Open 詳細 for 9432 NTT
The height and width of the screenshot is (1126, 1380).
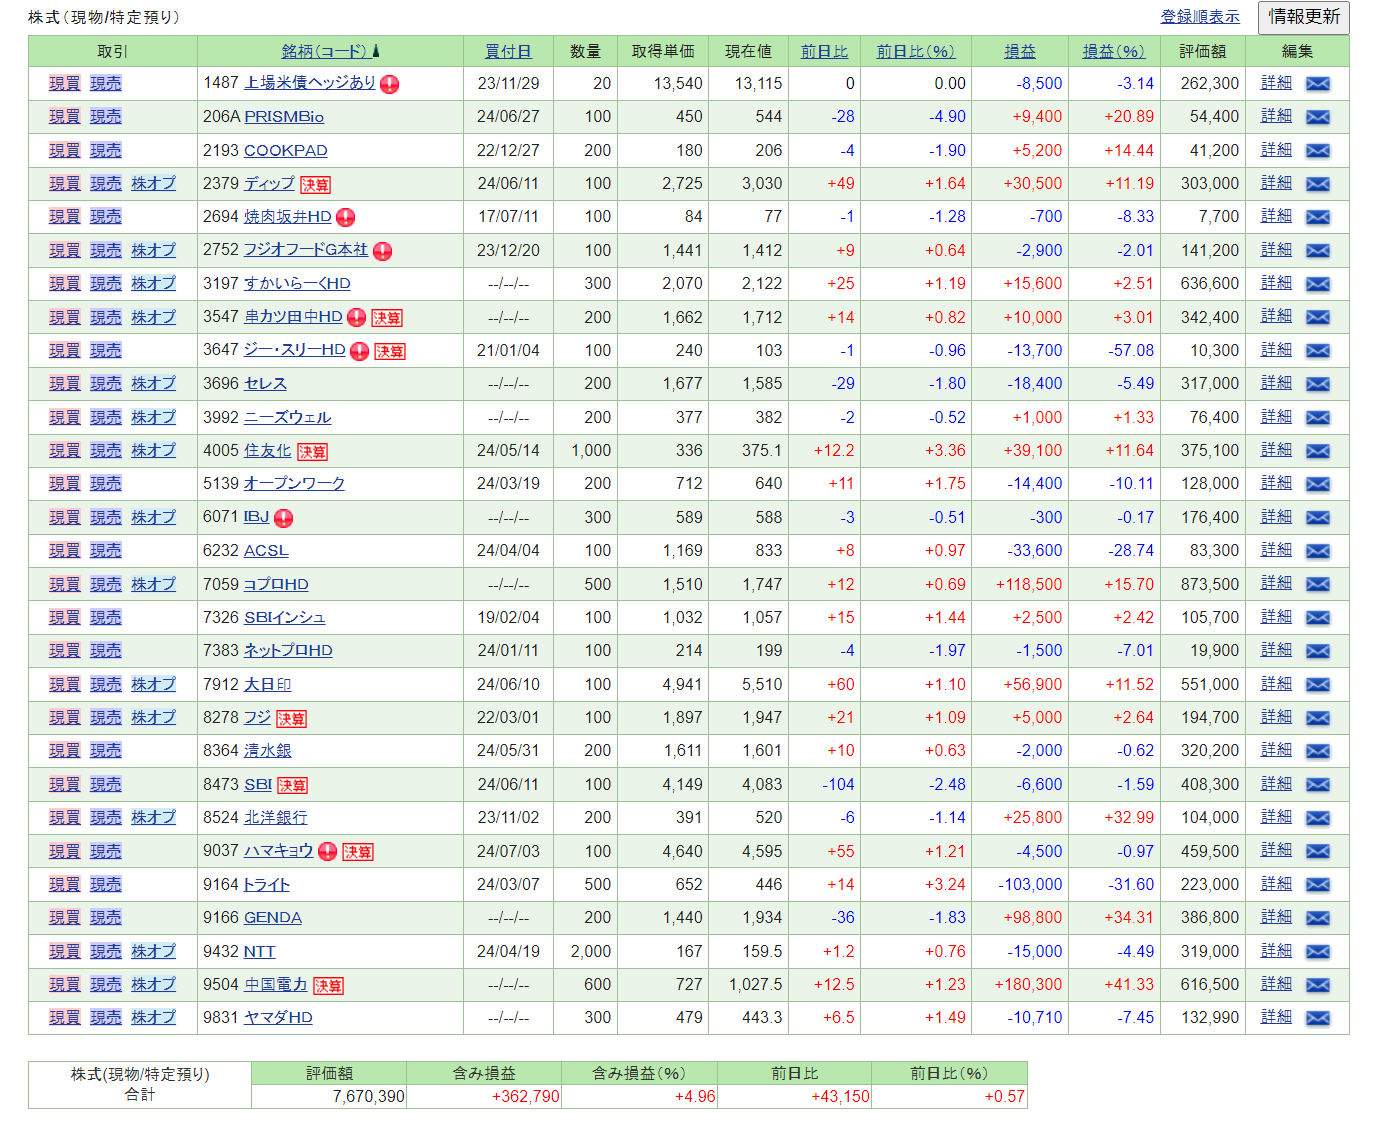[x=1276, y=951]
